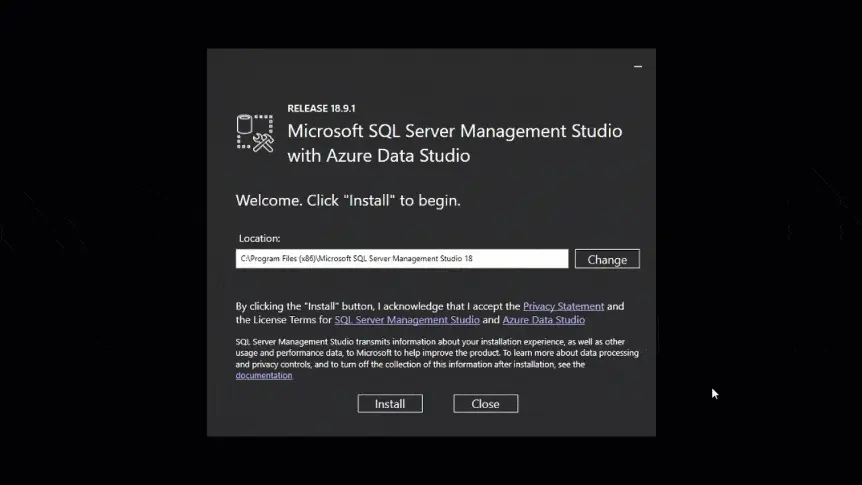Image resolution: width=862 pixels, height=485 pixels.
Task: Click Change to pick another install location
Action: pos(607,259)
